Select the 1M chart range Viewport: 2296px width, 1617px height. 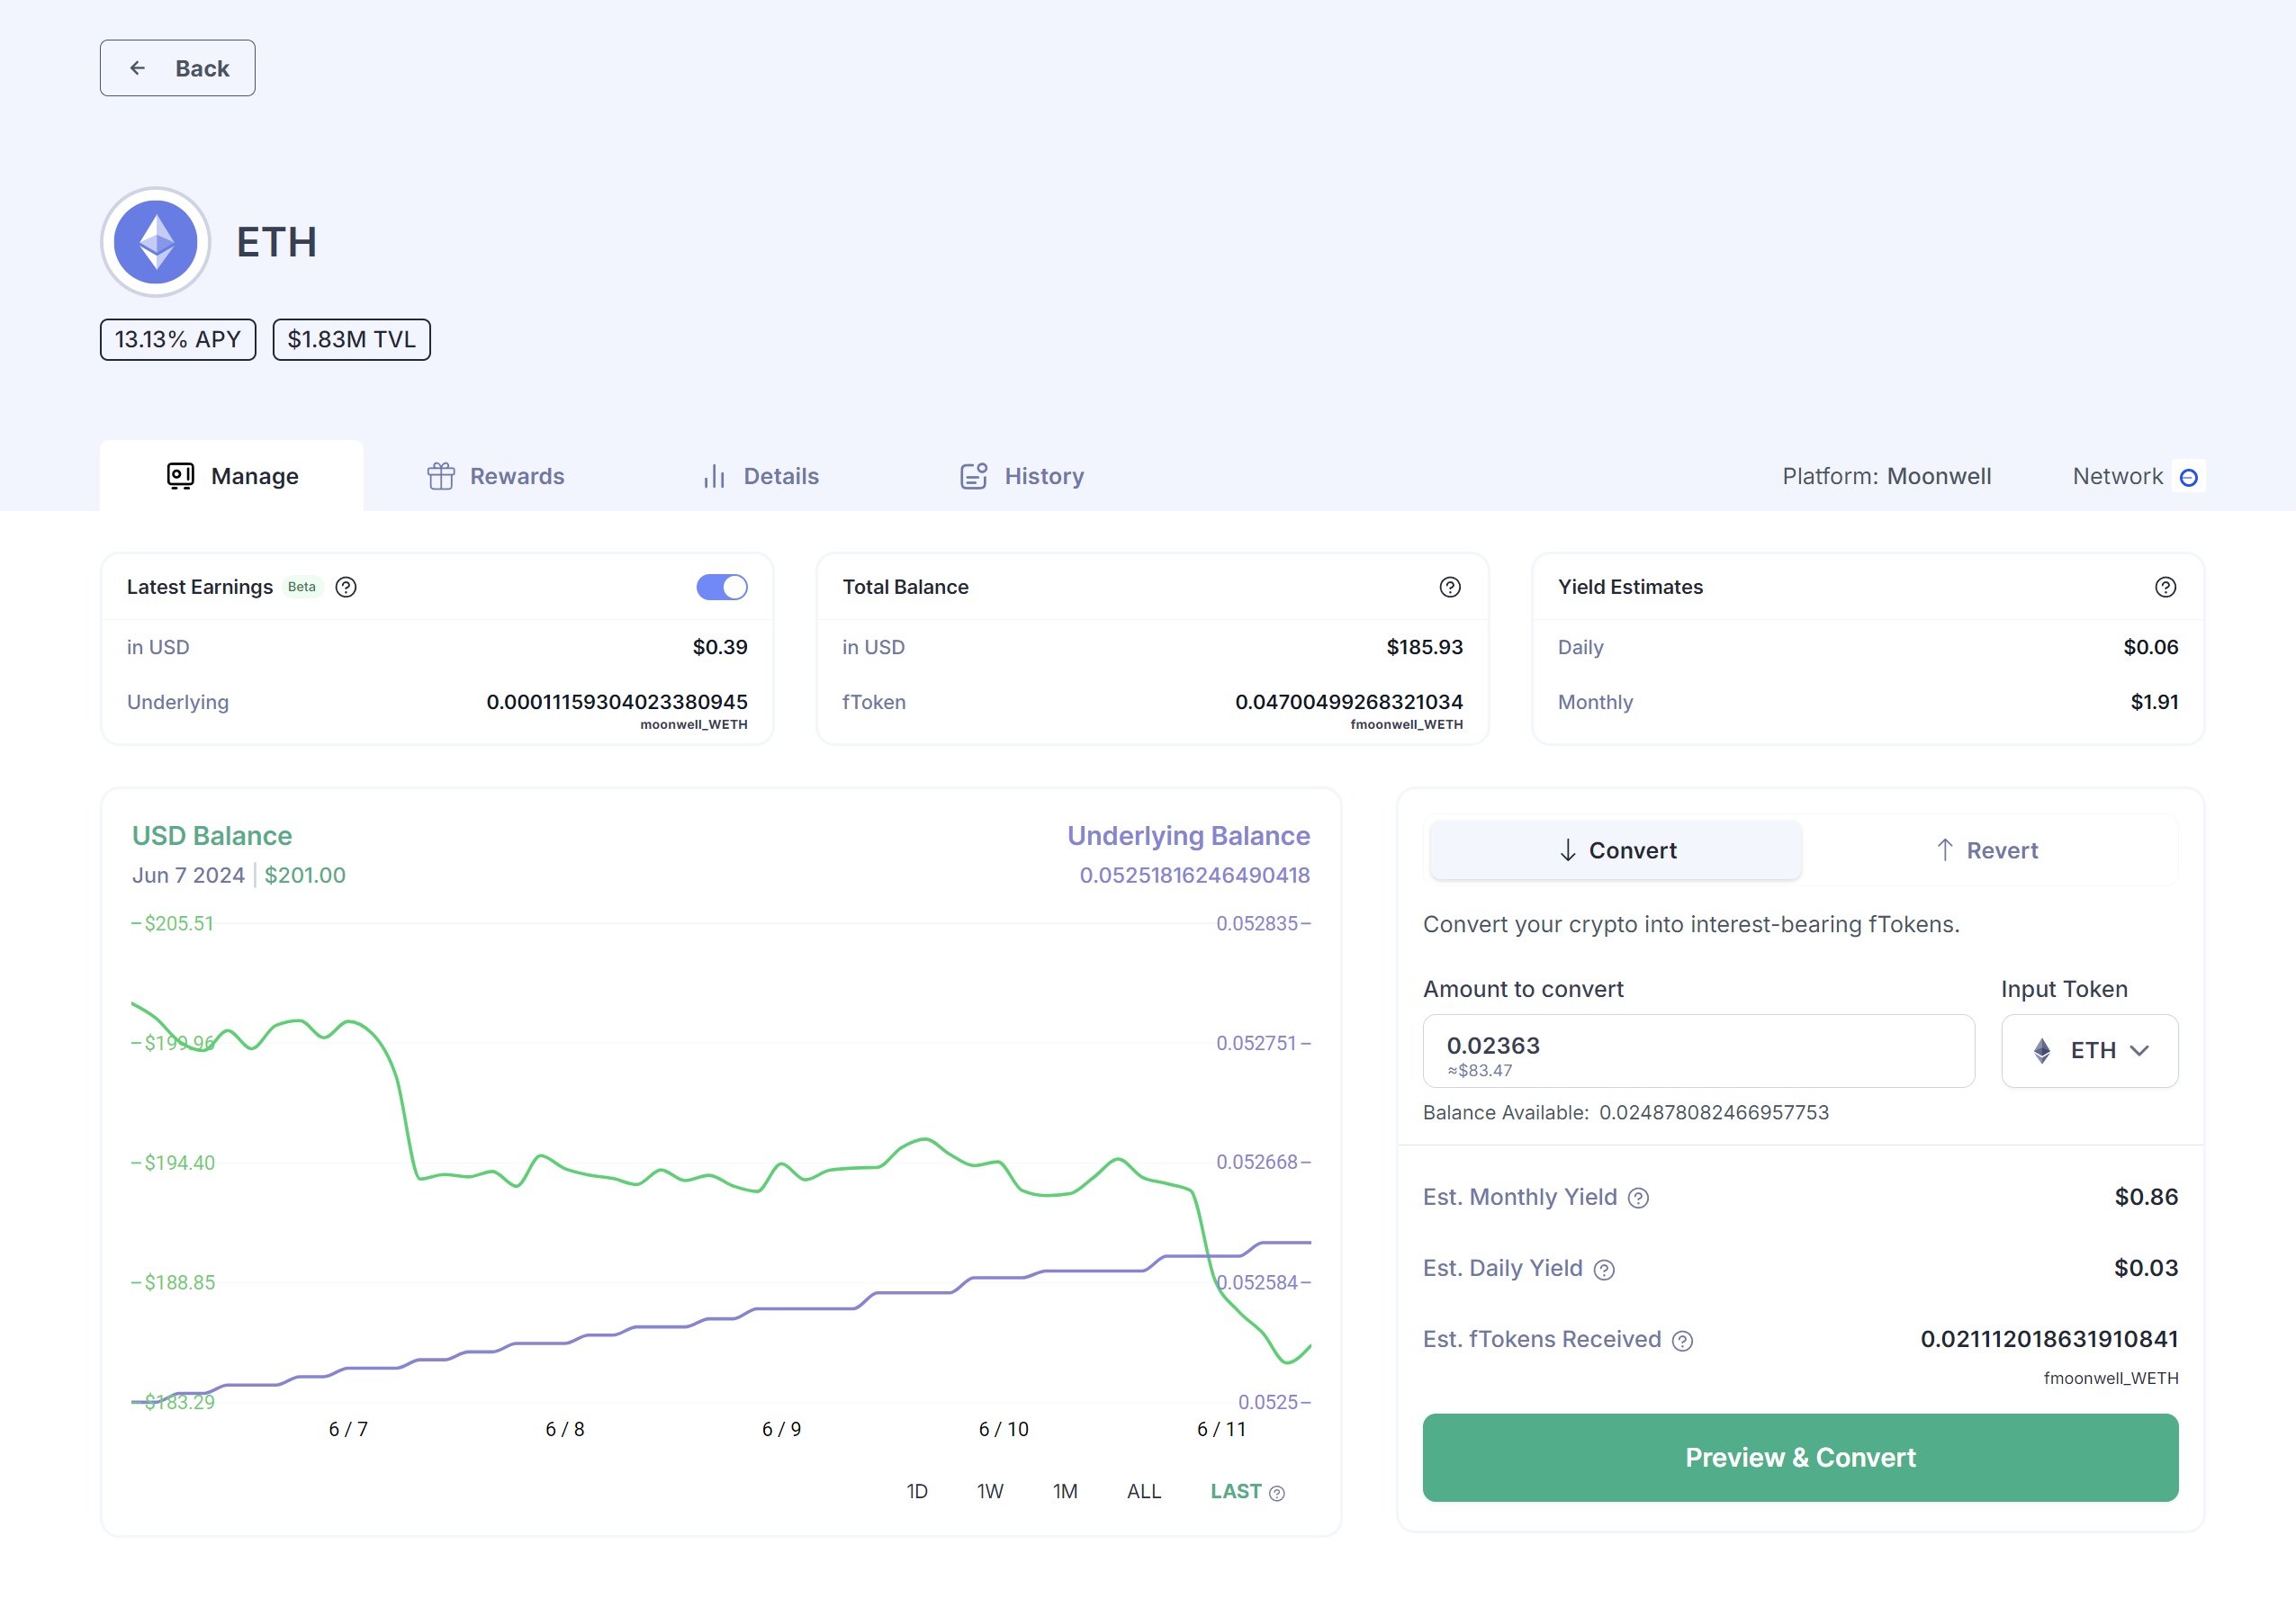tap(1064, 1491)
